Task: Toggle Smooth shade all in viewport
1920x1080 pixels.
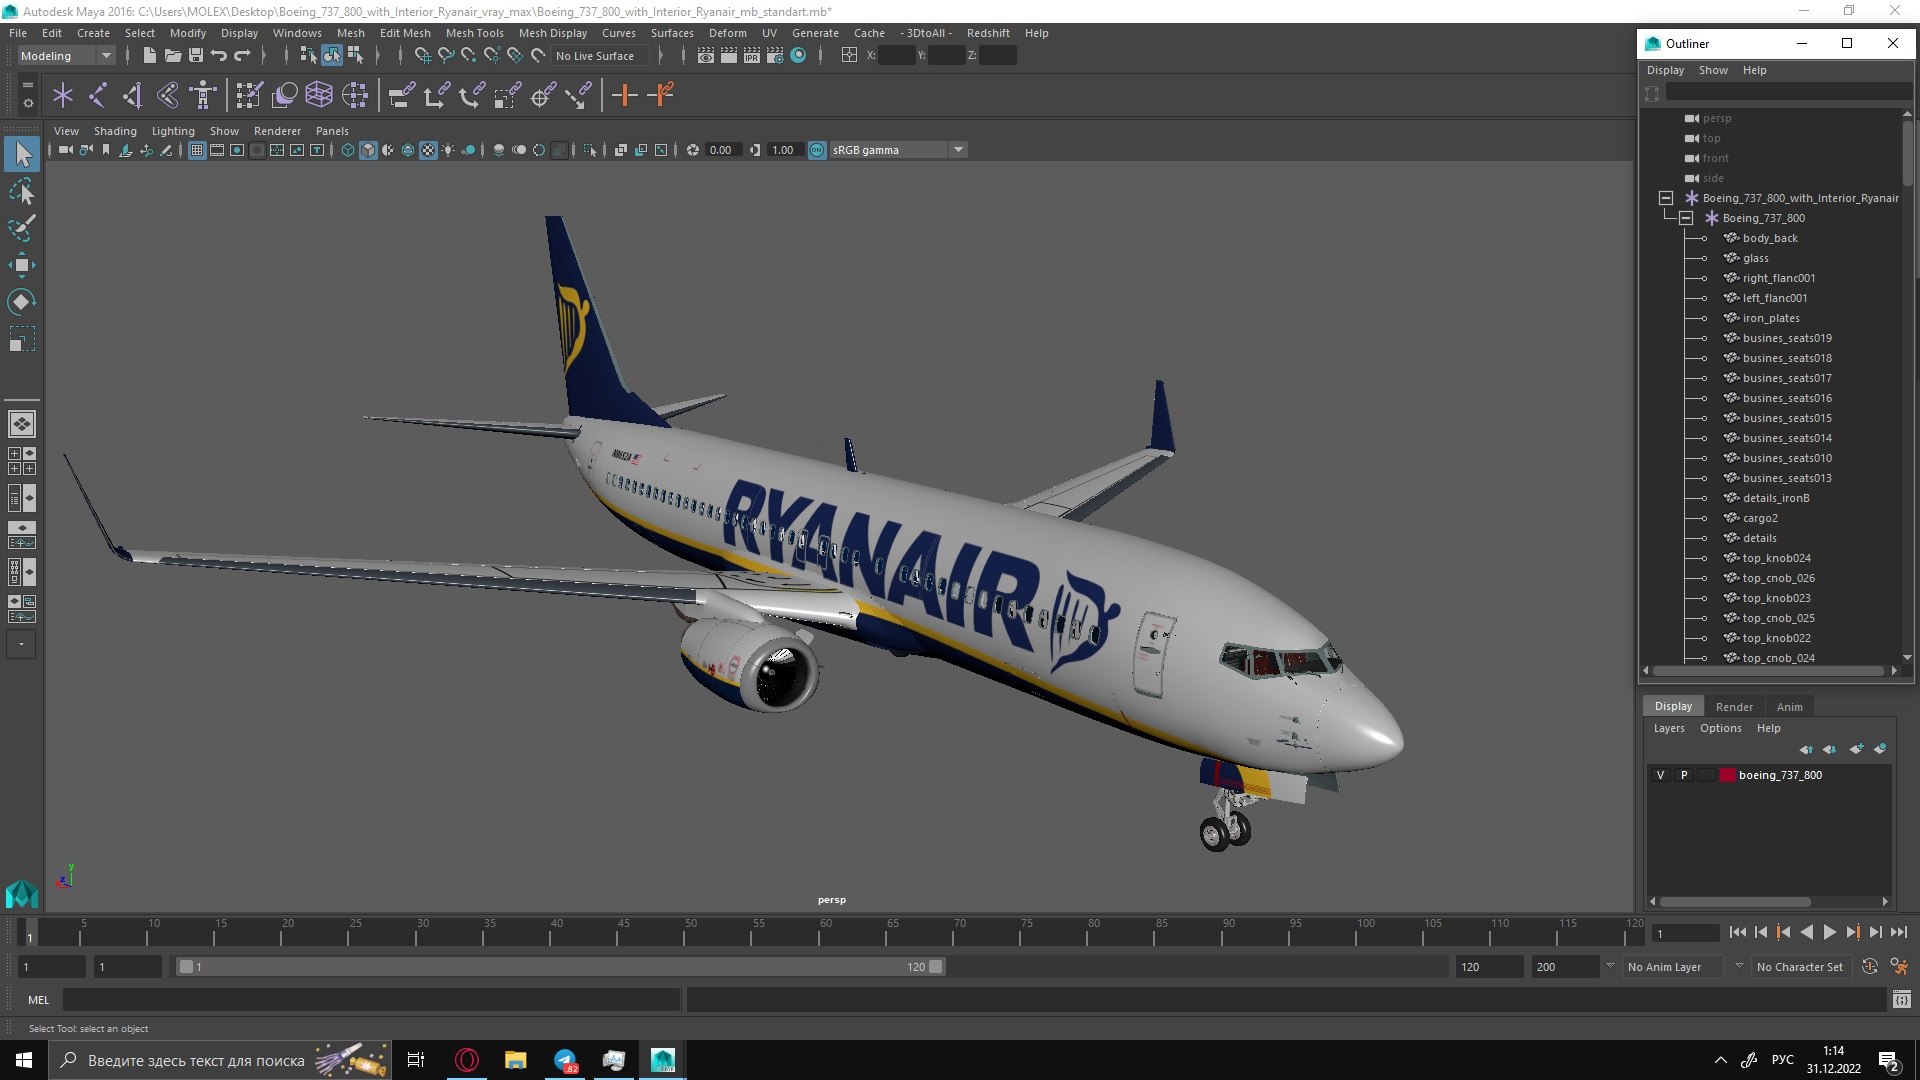Action: tap(368, 150)
